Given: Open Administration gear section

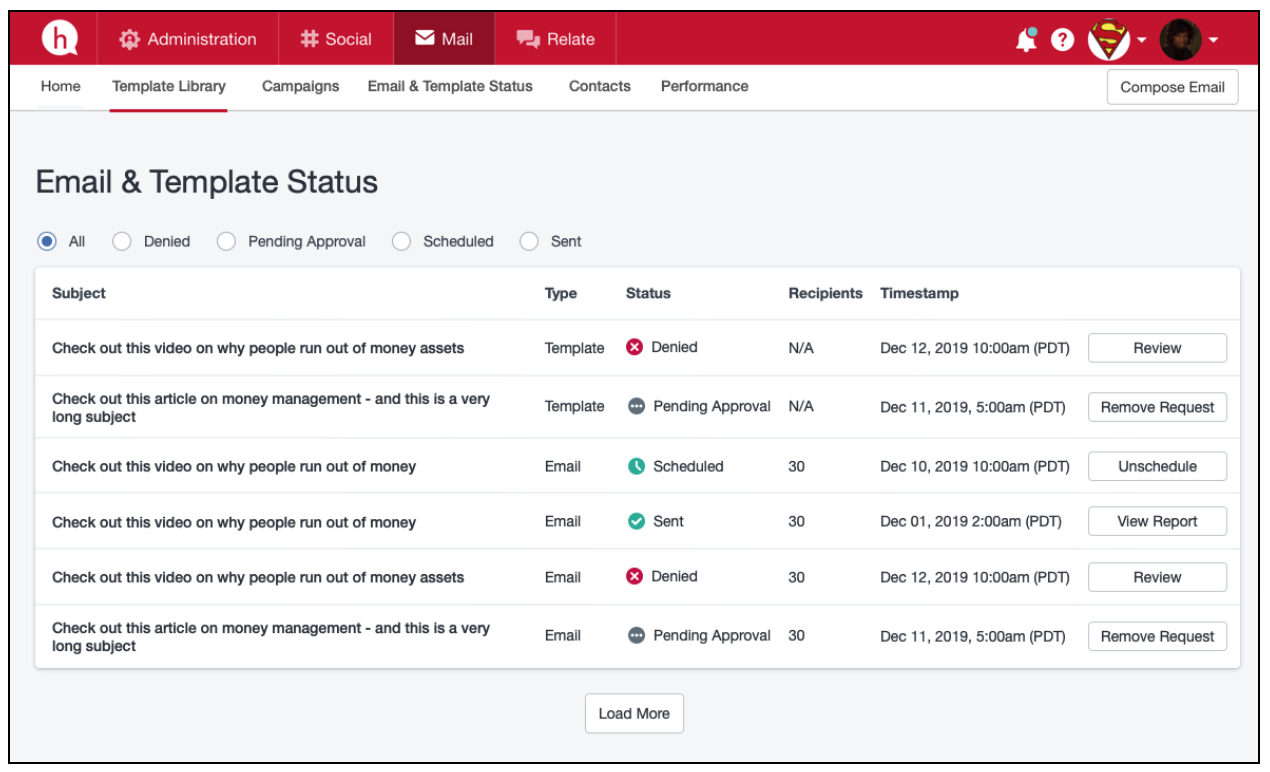Looking at the screenshot, I should point(187,40).
